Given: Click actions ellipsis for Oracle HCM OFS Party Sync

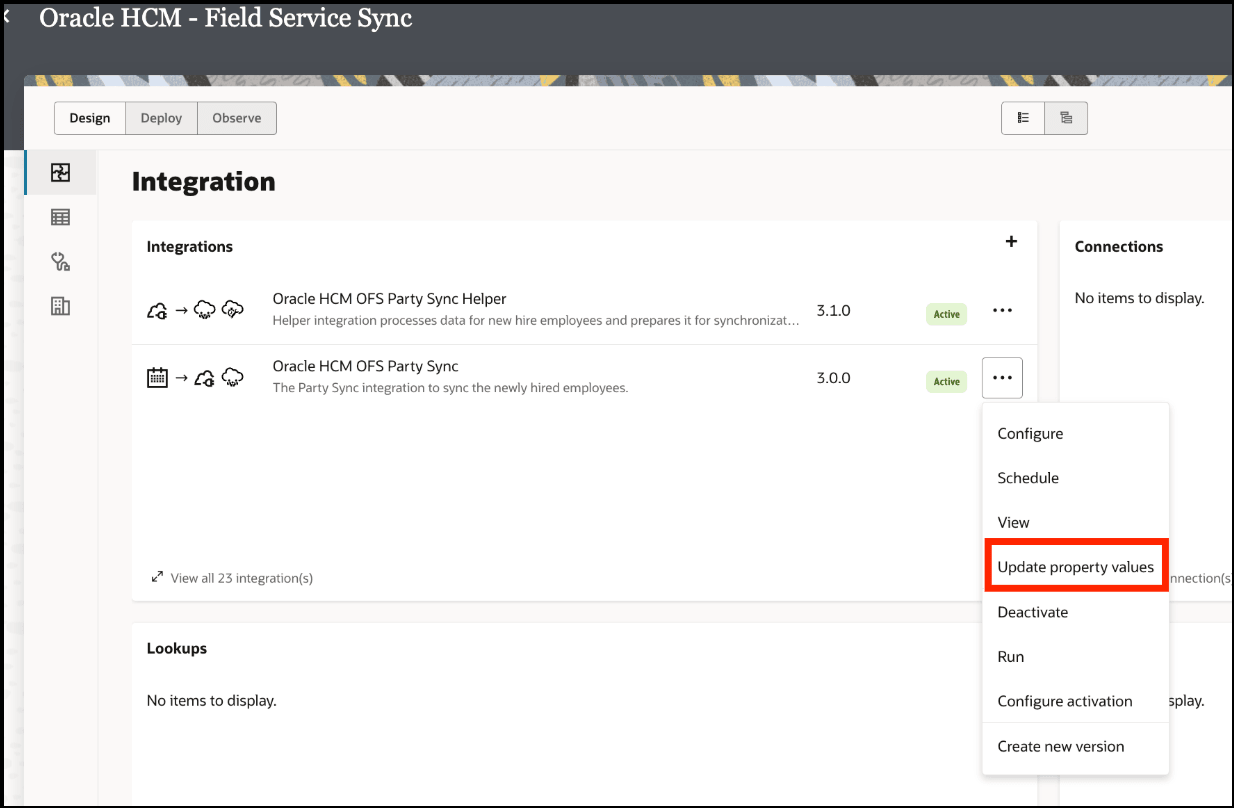Looking at the screenshot, I should [1002, 378].
